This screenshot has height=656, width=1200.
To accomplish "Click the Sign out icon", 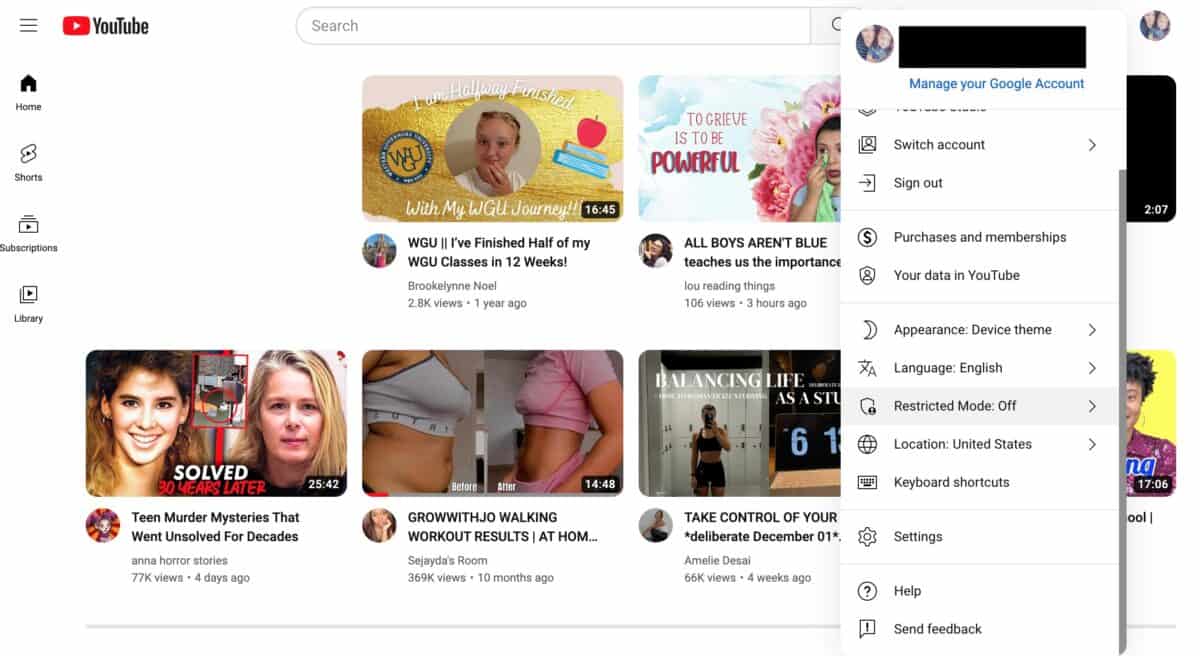I will coord(867,183).
